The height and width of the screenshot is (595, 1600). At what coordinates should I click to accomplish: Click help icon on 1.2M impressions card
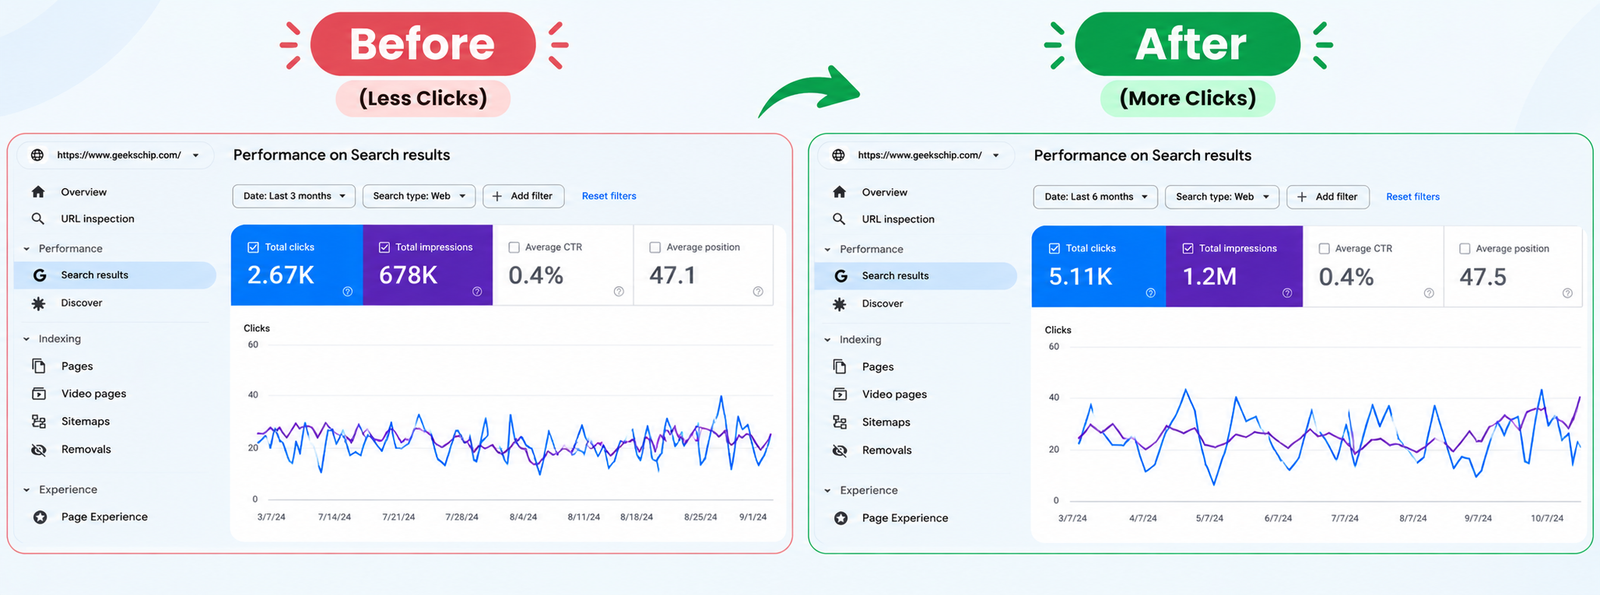(x=1287, y=293)
